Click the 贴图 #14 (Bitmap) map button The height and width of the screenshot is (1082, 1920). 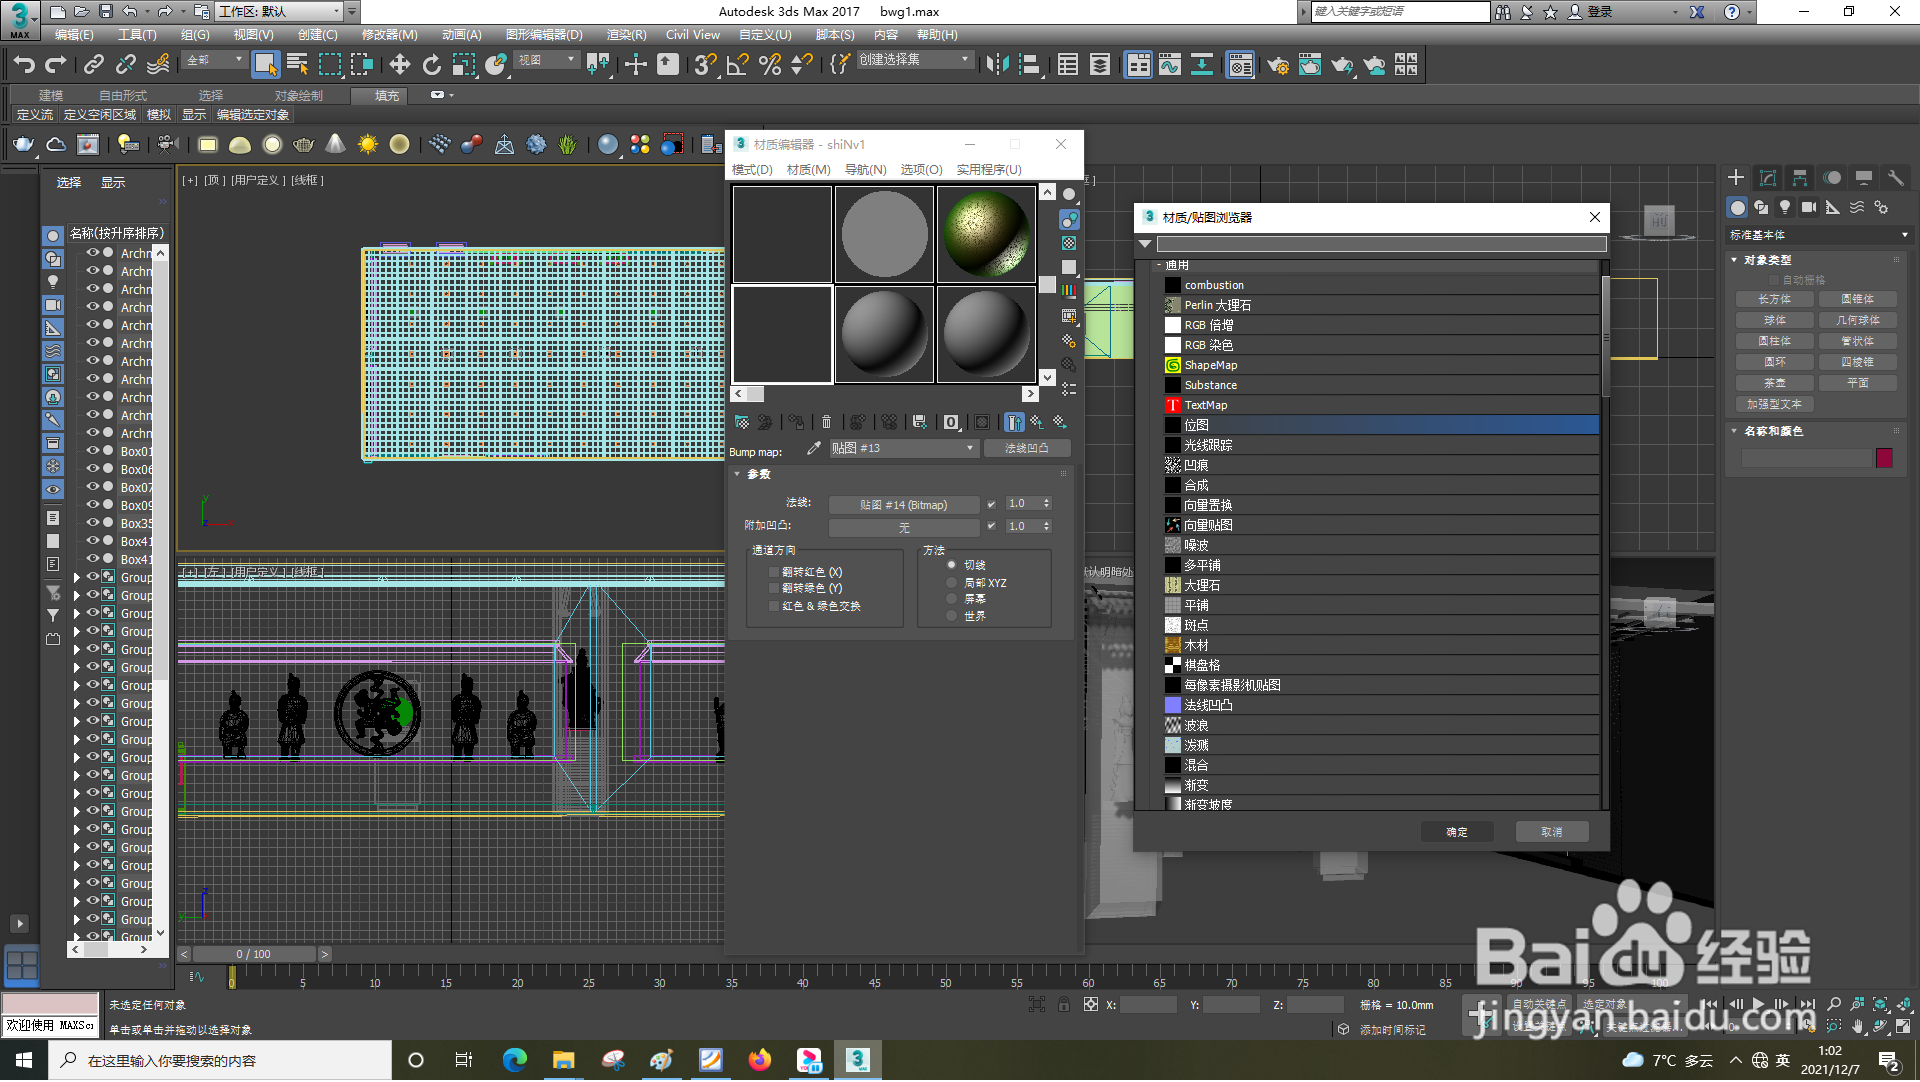click(x=904, y=505)
